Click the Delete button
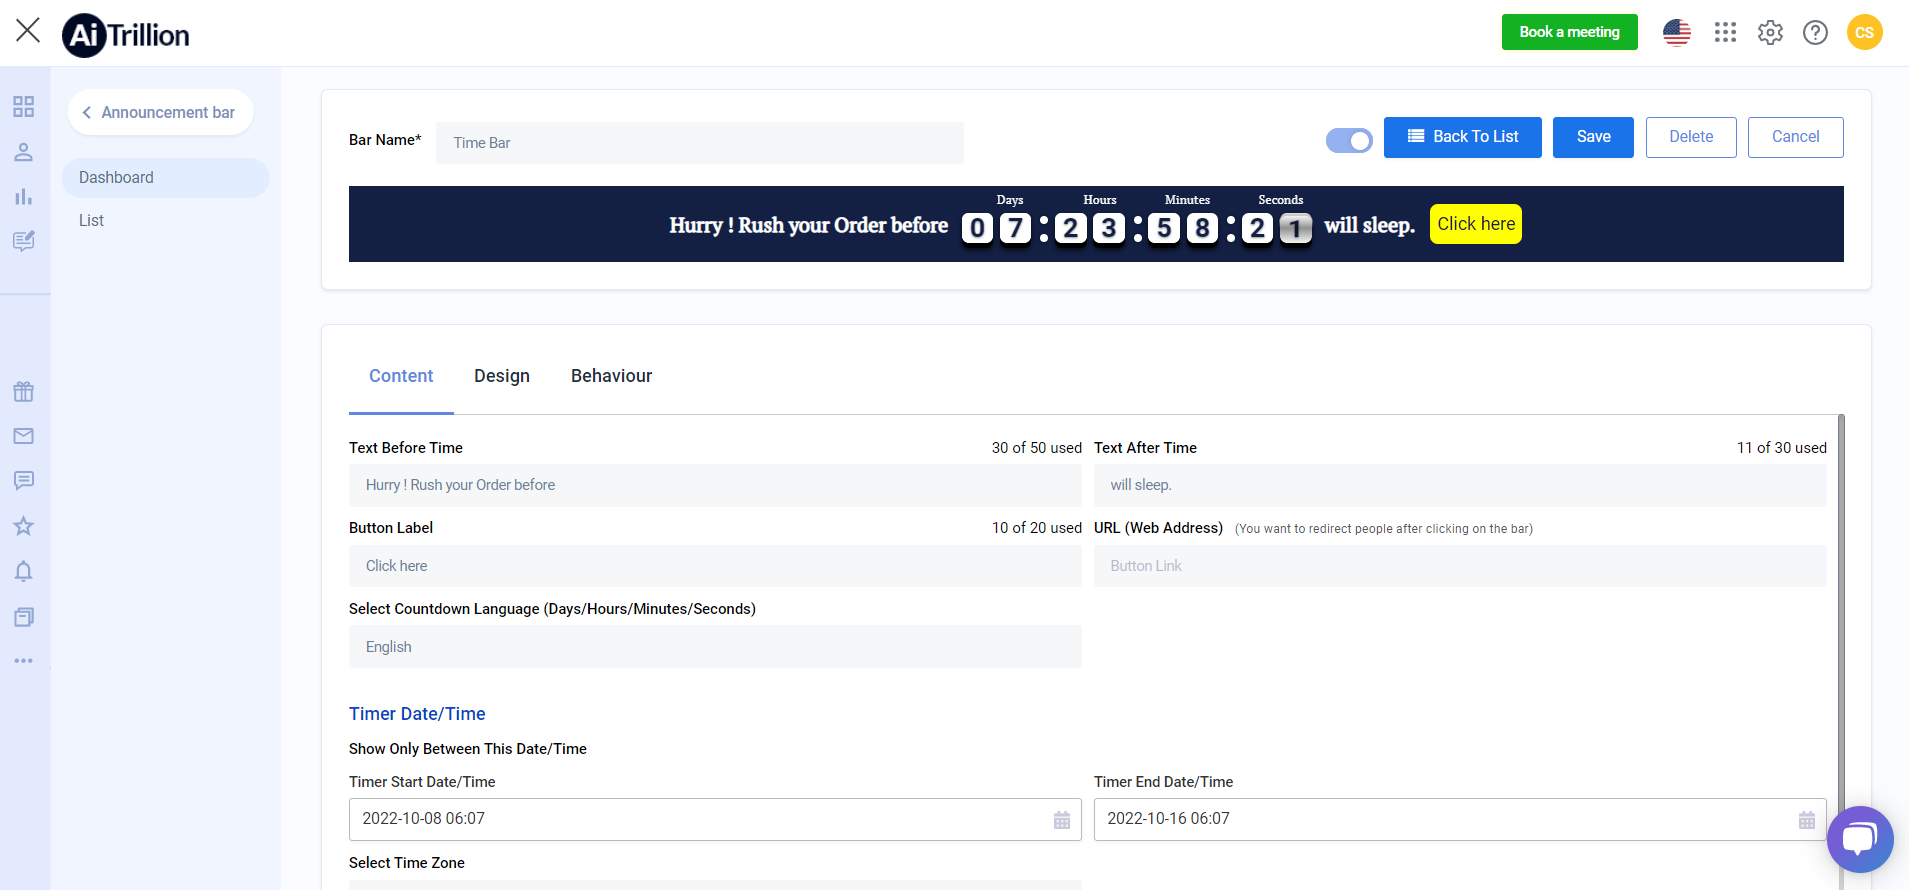 click(x=1691, y=137)
